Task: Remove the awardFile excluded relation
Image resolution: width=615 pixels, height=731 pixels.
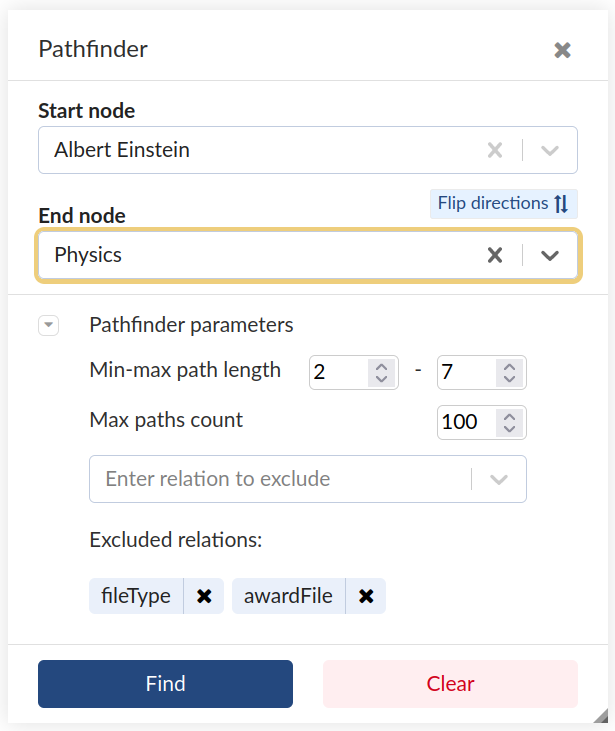Action: coord(366,597)
